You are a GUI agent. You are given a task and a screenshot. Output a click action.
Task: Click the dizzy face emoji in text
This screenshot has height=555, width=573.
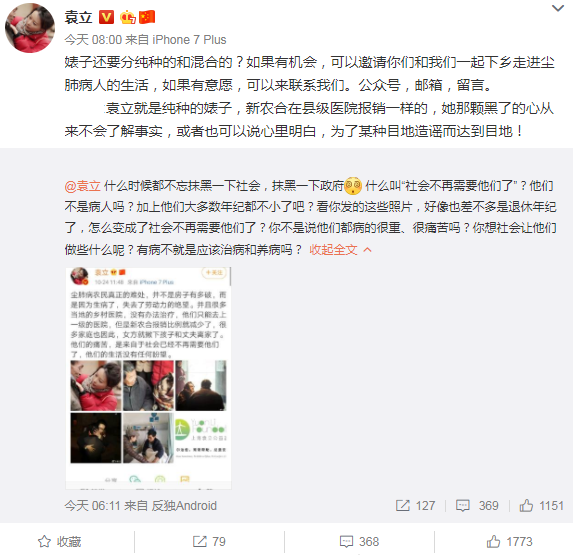point(353,186)
